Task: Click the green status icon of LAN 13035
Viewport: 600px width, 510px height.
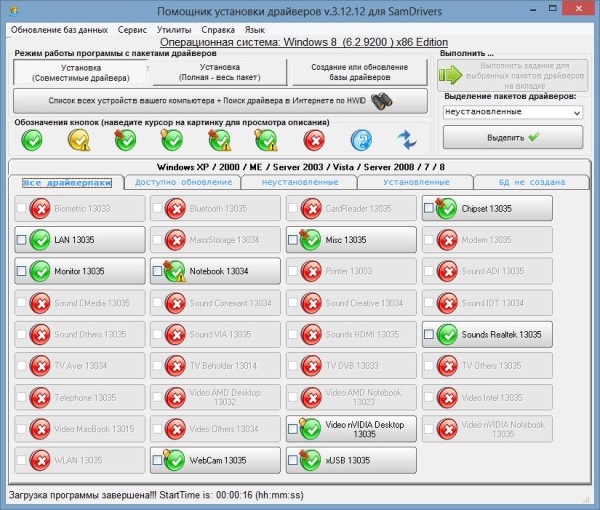Action: point(40,240)
